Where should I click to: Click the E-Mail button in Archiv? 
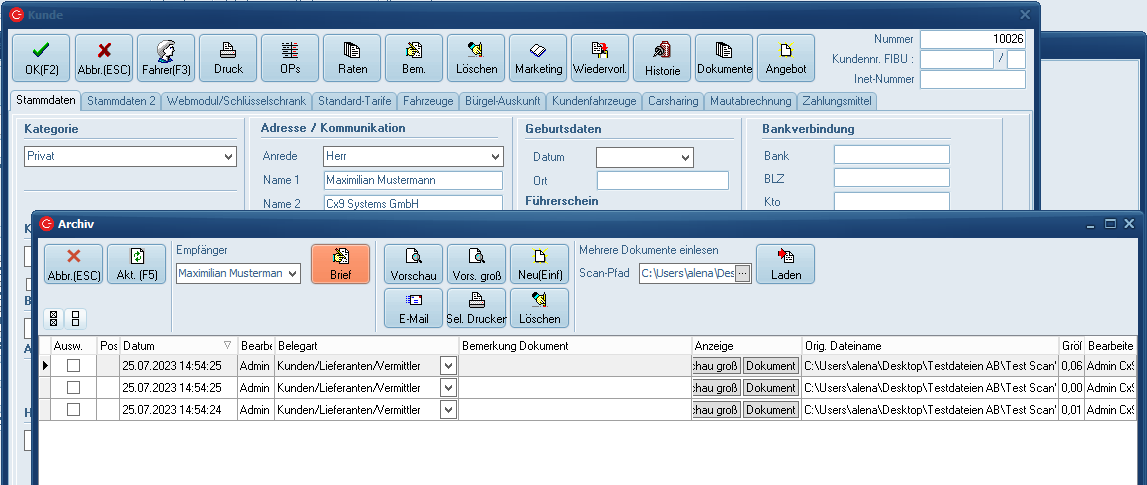pyautogui.click(x=414, y=308)
